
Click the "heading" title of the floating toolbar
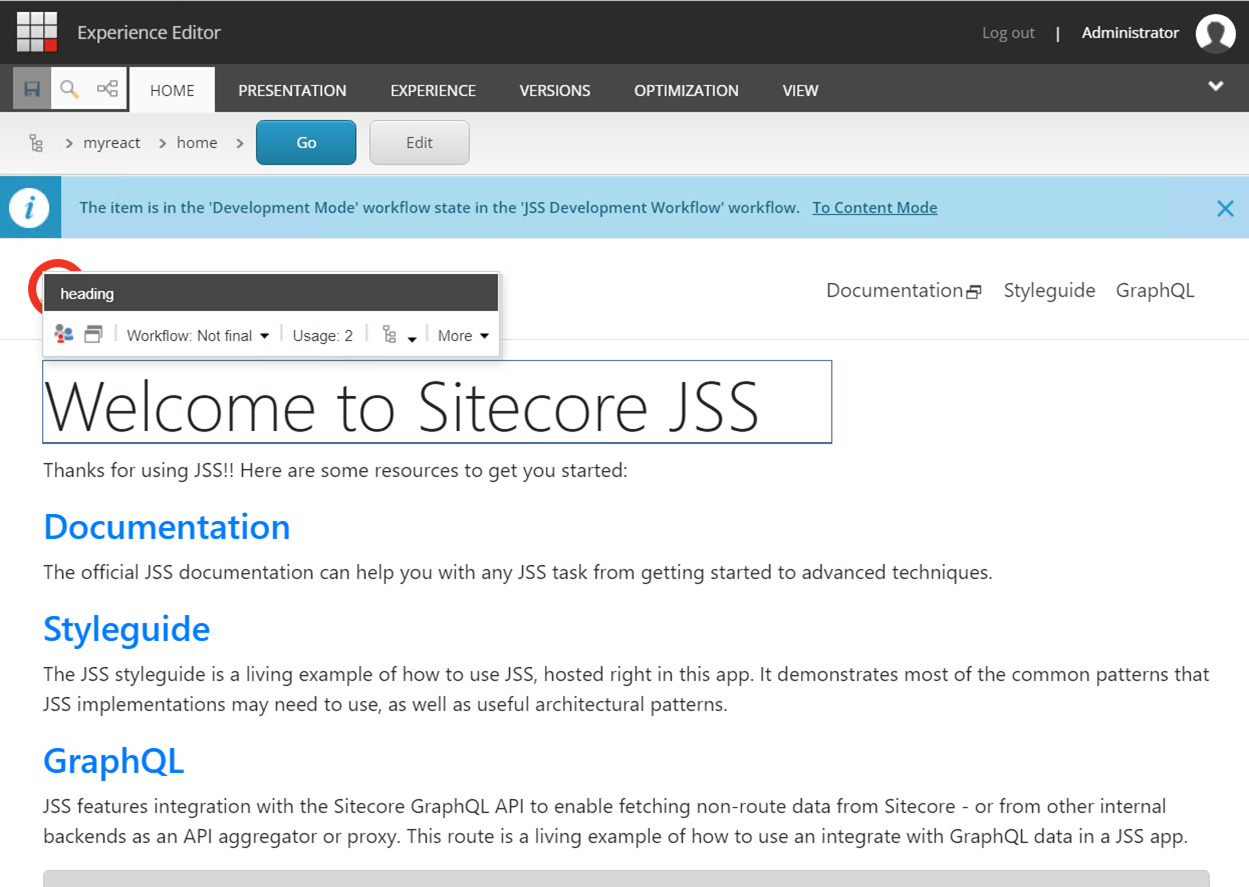click(x=87, y=294)
